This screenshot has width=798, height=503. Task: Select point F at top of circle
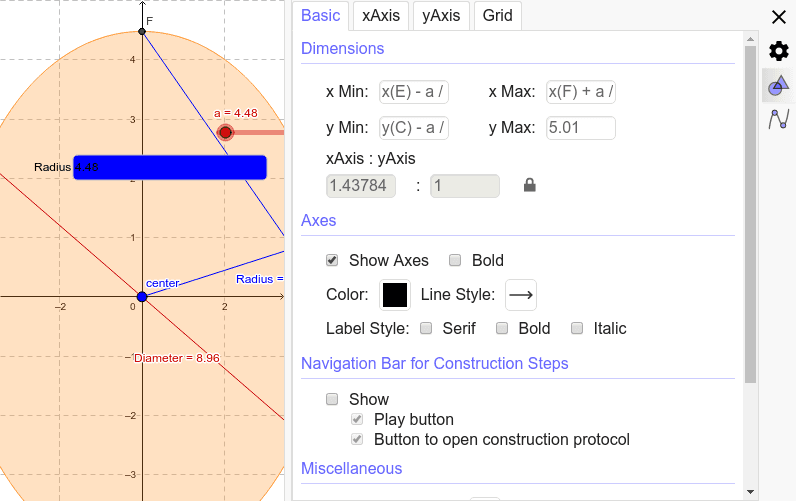point(142,32)
